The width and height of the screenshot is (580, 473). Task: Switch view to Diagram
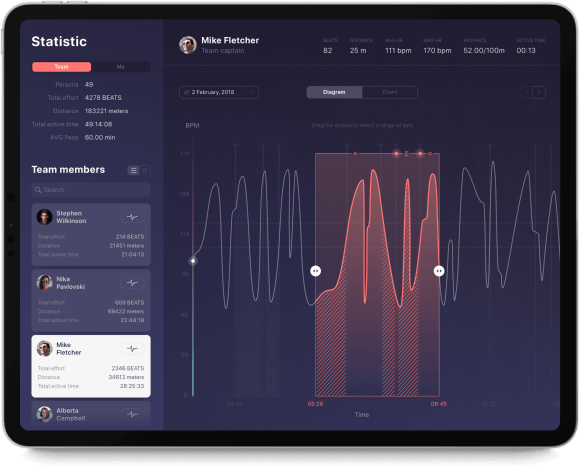tap(334, 92)
